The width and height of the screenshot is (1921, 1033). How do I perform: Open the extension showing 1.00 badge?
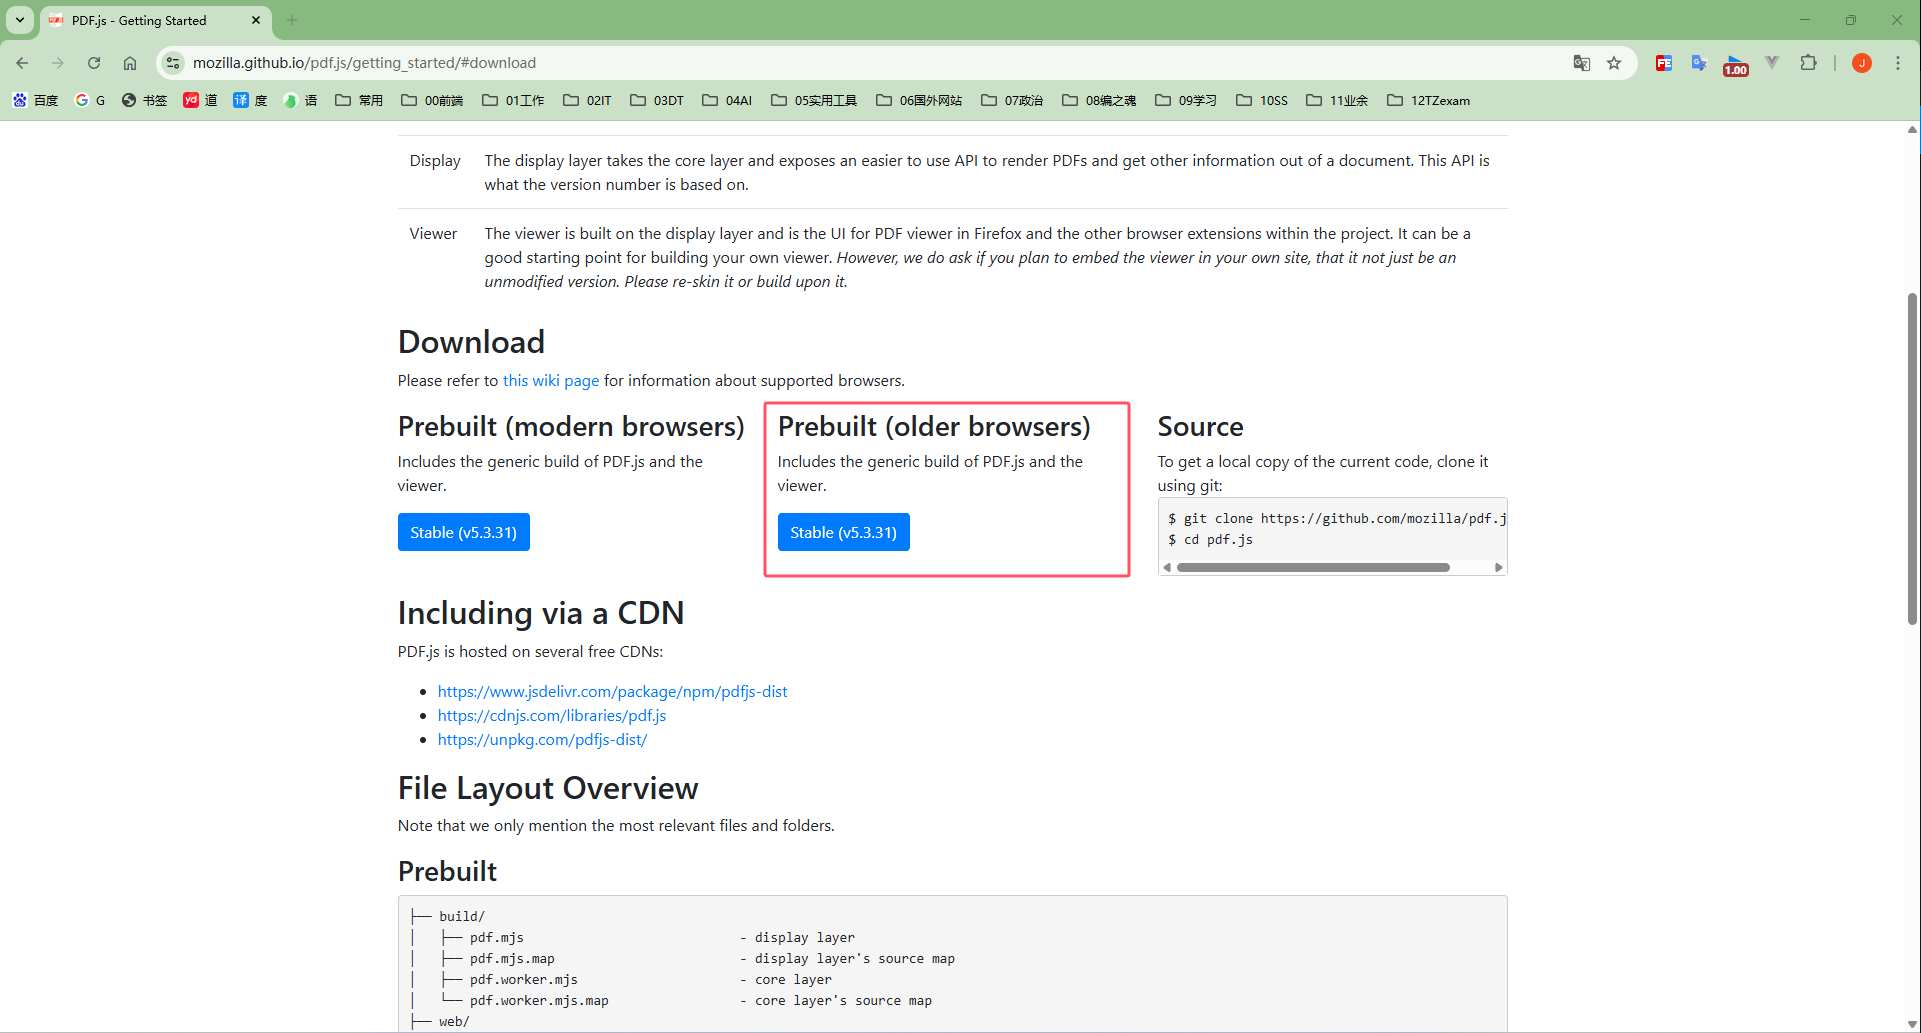click(1736, 65)
